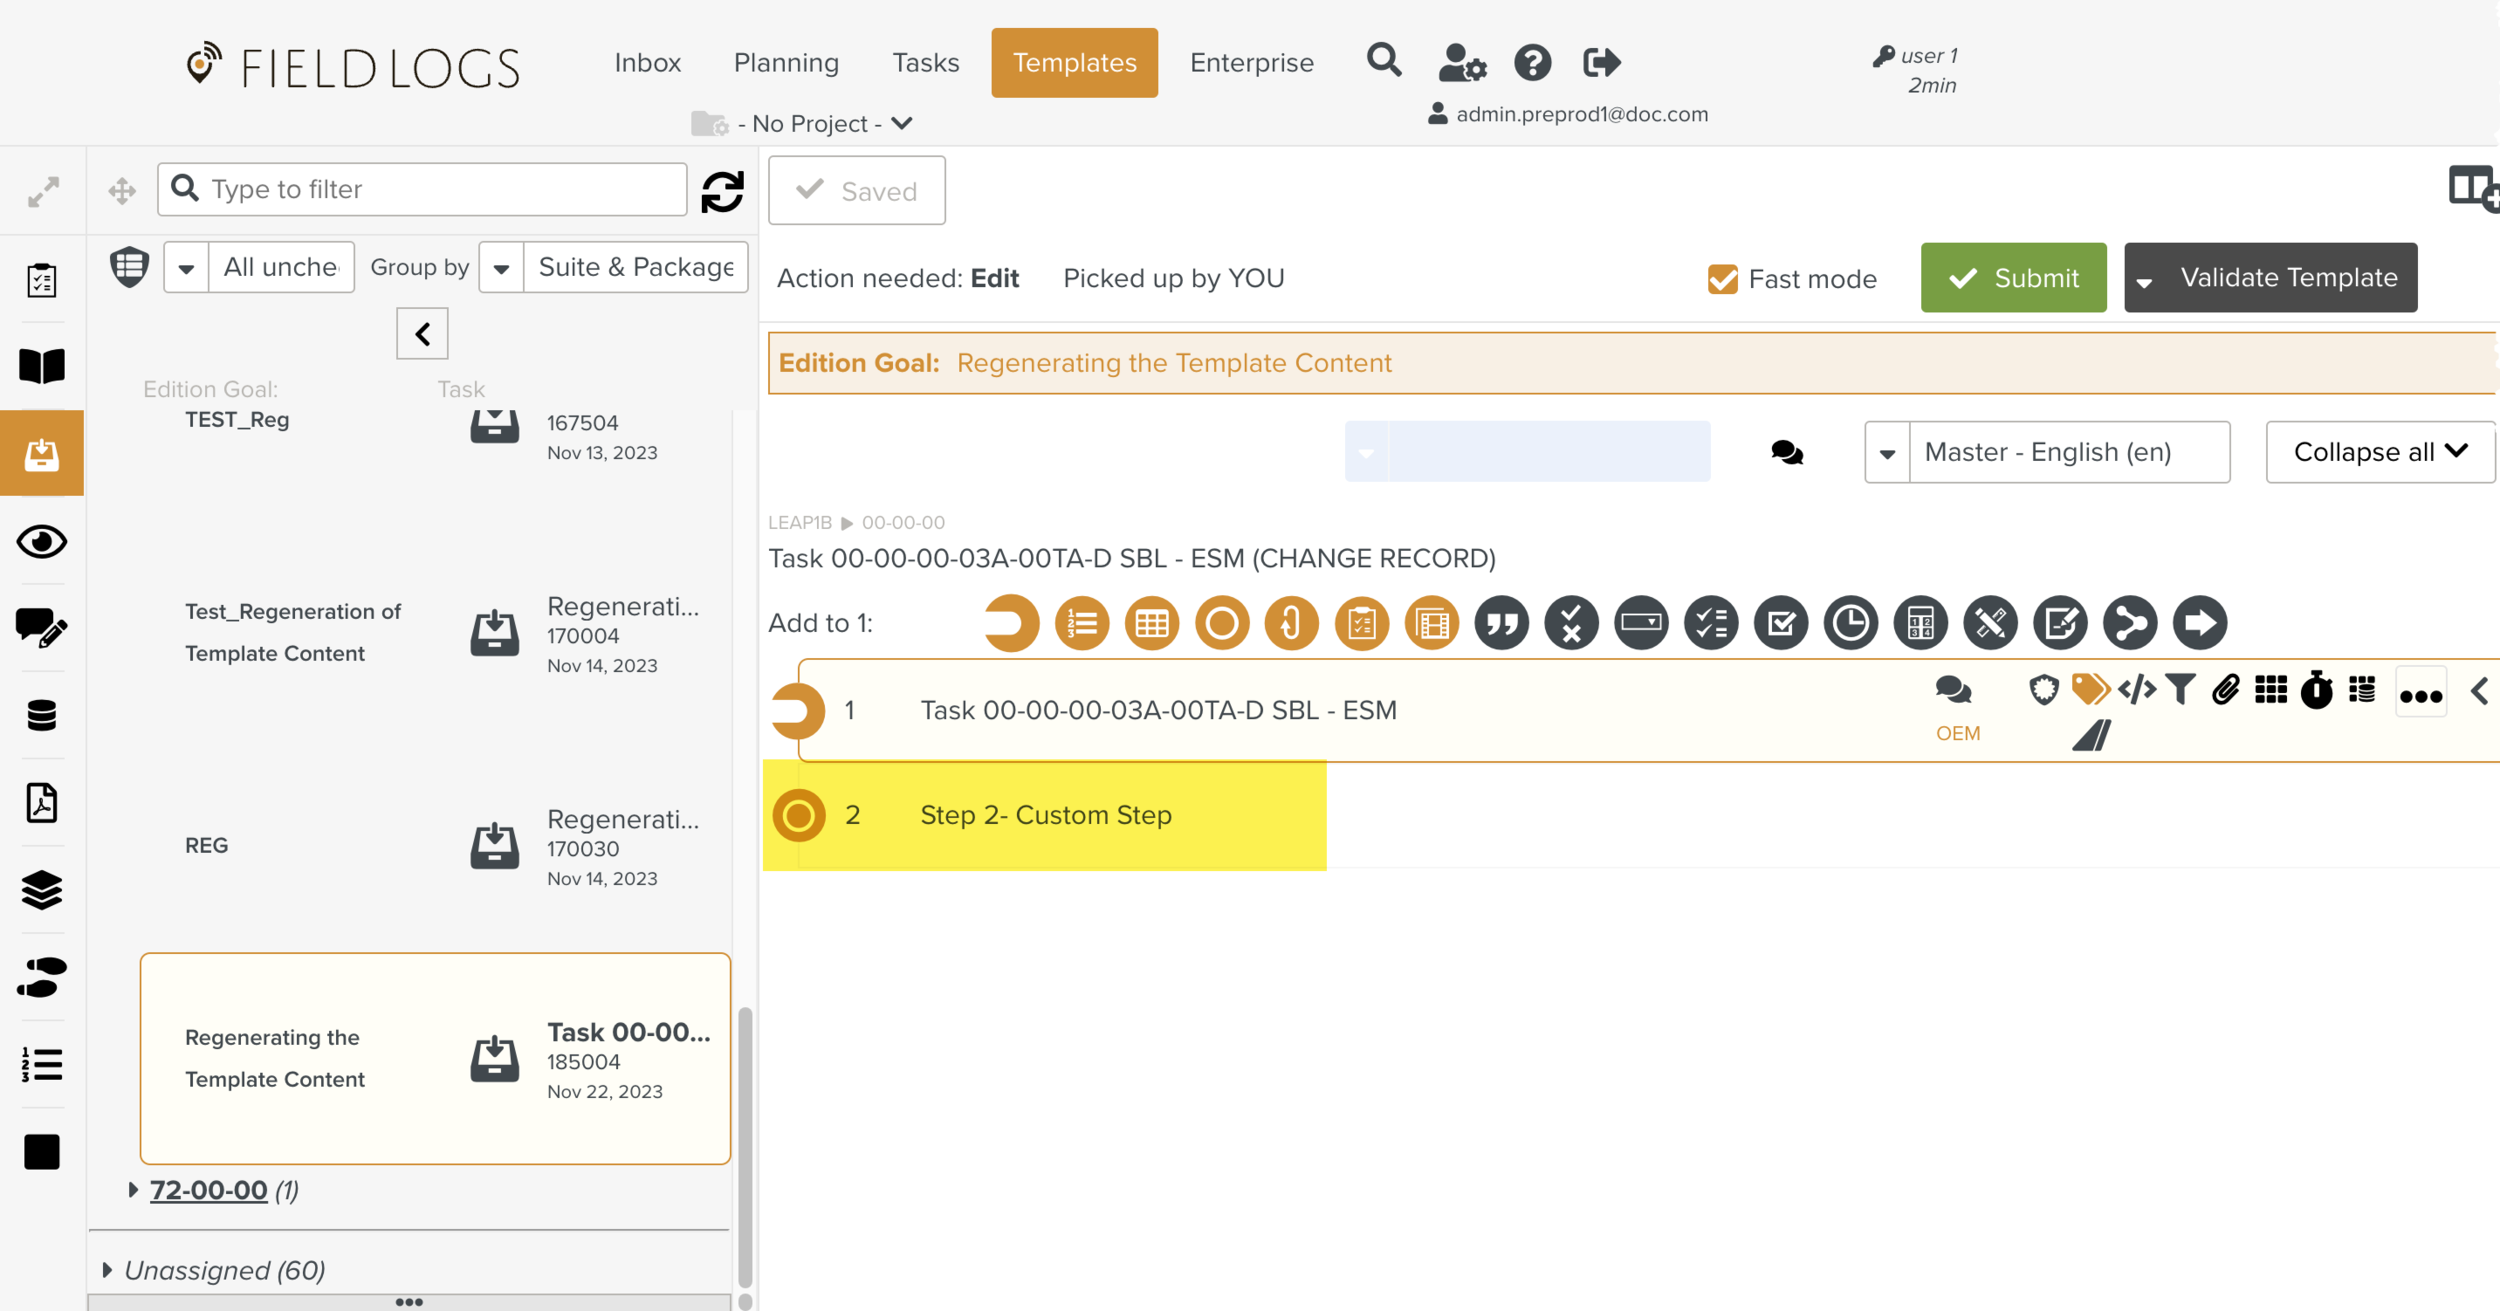The height and width of the screenshot is (1311, 2500).
Task: Click the logout arrow icon
Action: [x=1601, y=63]
